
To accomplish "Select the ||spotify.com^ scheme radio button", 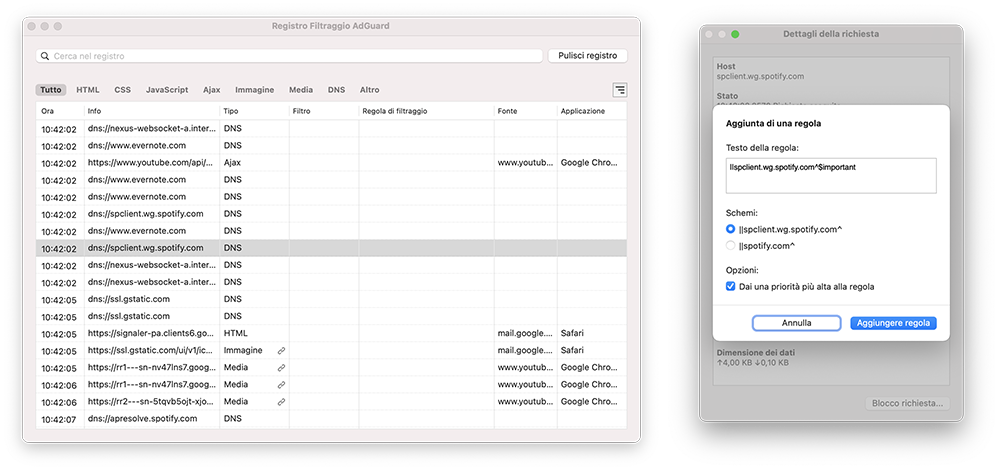I will point(730,246).
